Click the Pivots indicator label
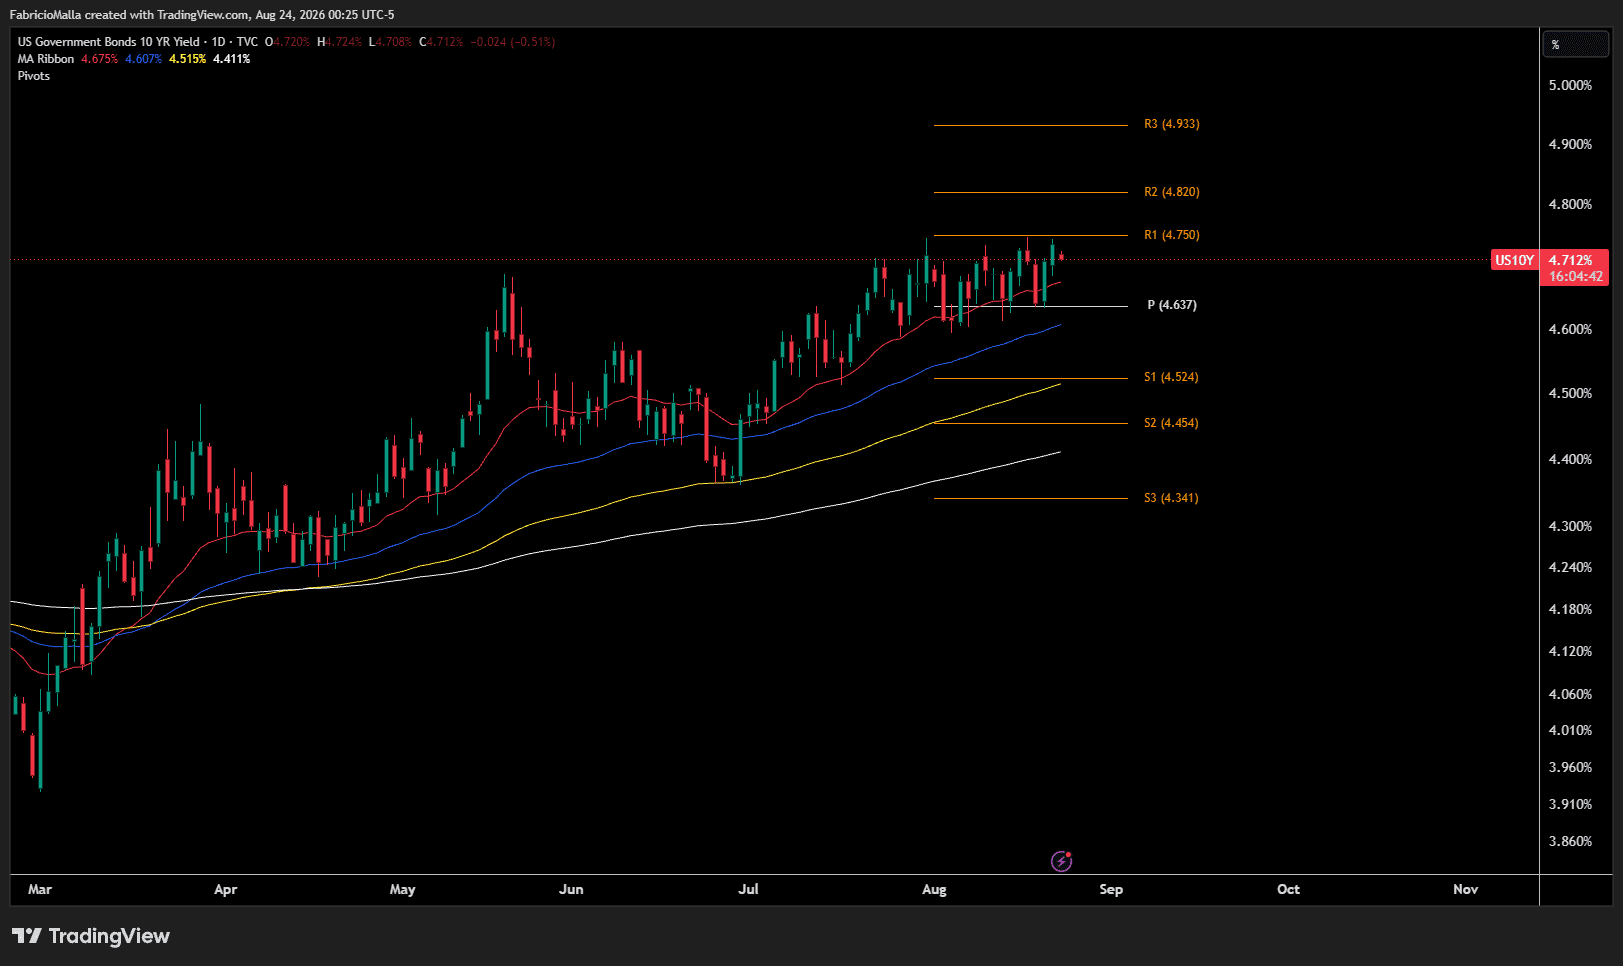Viewport: 1623px width, 966px height. (x=34, y=76)
